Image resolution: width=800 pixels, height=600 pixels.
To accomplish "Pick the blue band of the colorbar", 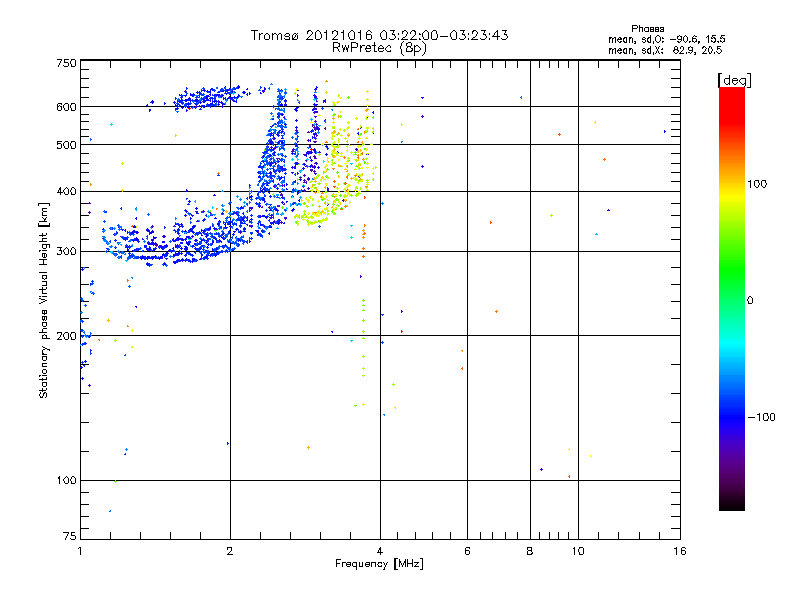I will click(x=731, y=410).
